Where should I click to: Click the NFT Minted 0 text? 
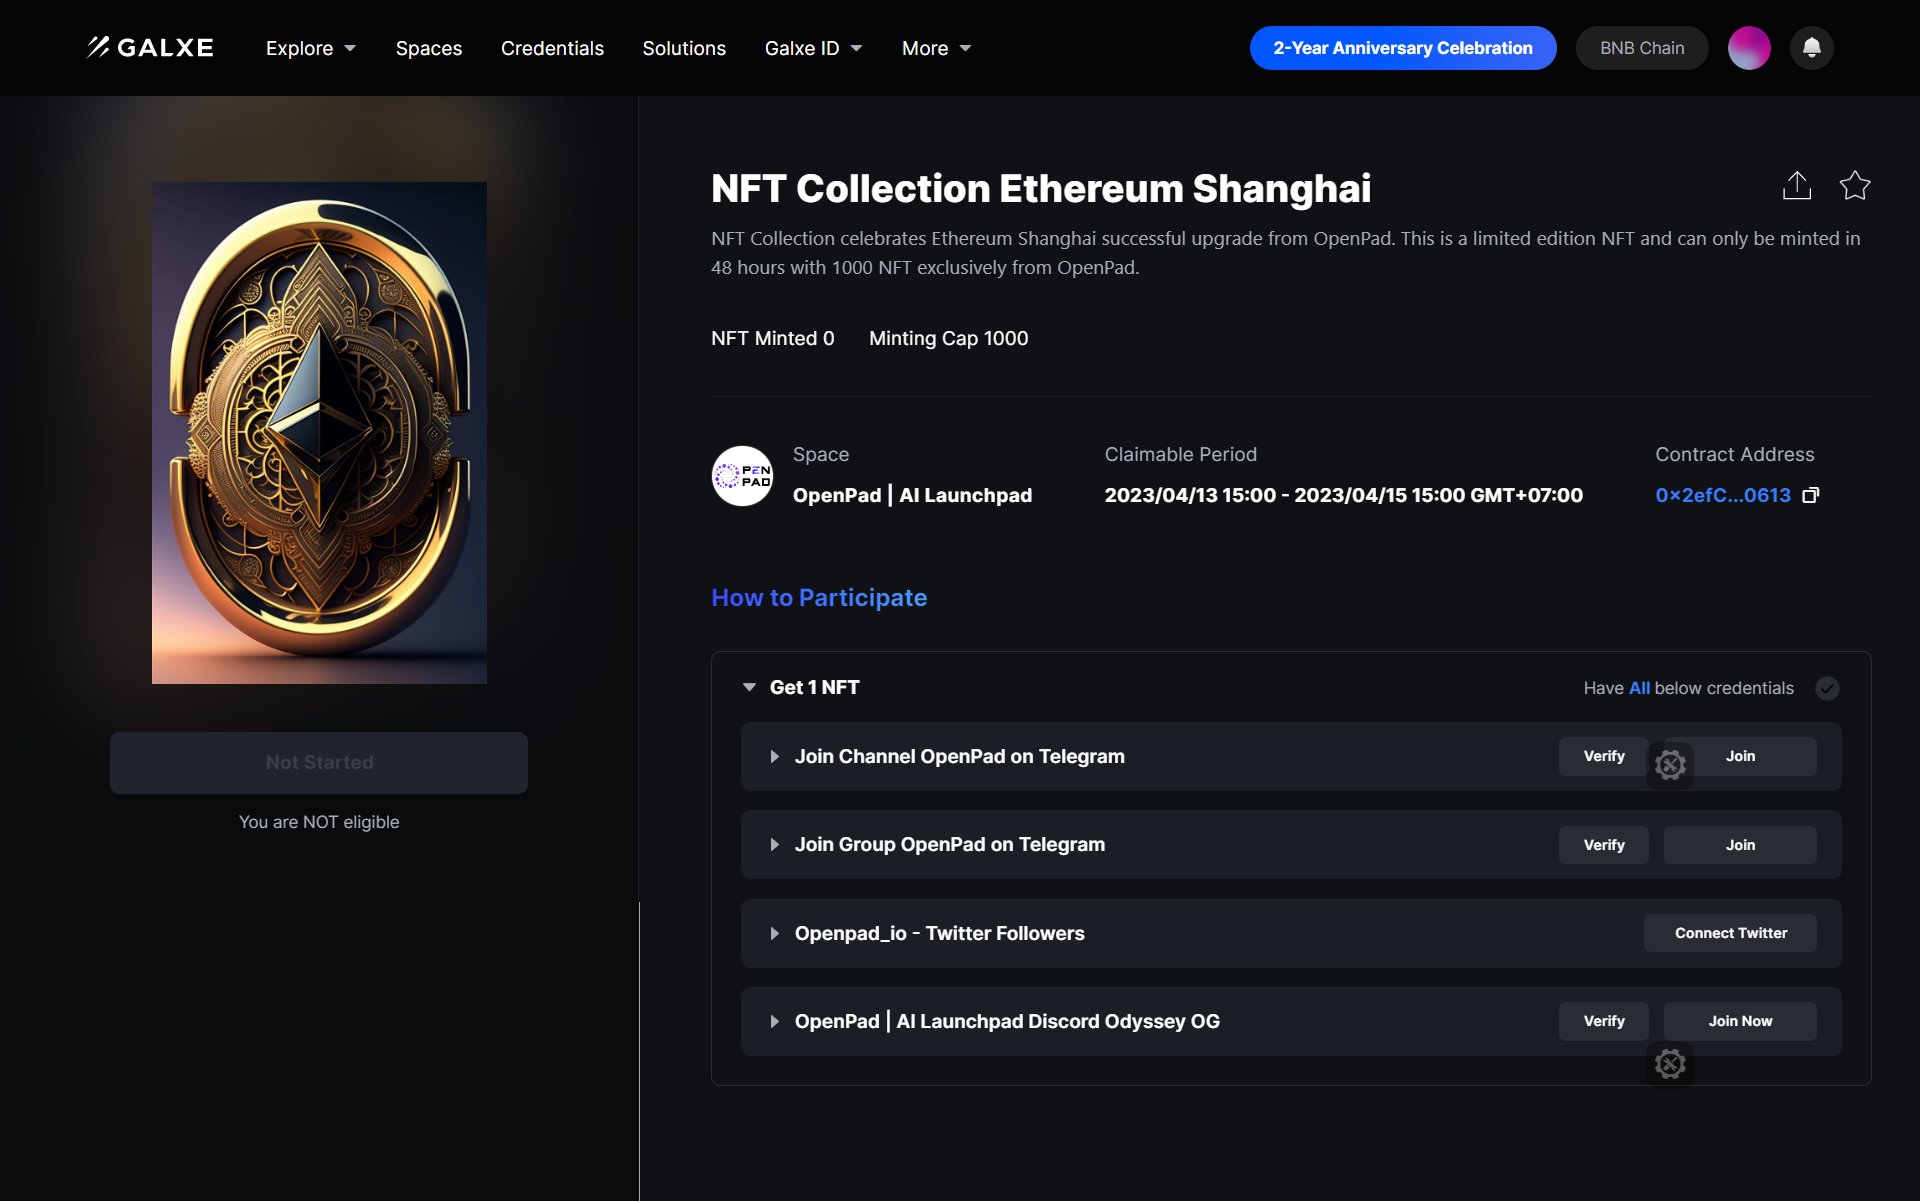pos(772,338)
